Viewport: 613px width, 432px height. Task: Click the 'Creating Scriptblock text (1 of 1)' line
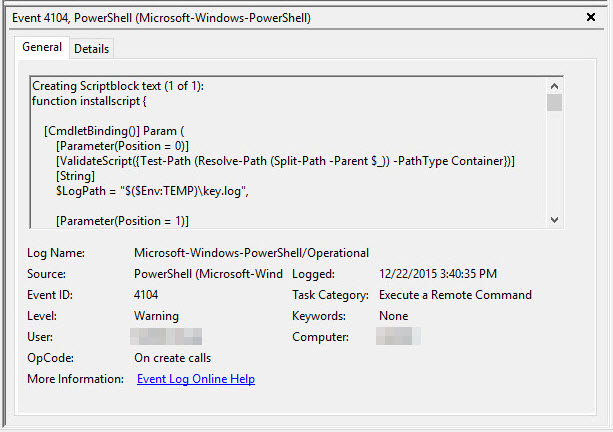pyautogui.click(x=118, y=86)
